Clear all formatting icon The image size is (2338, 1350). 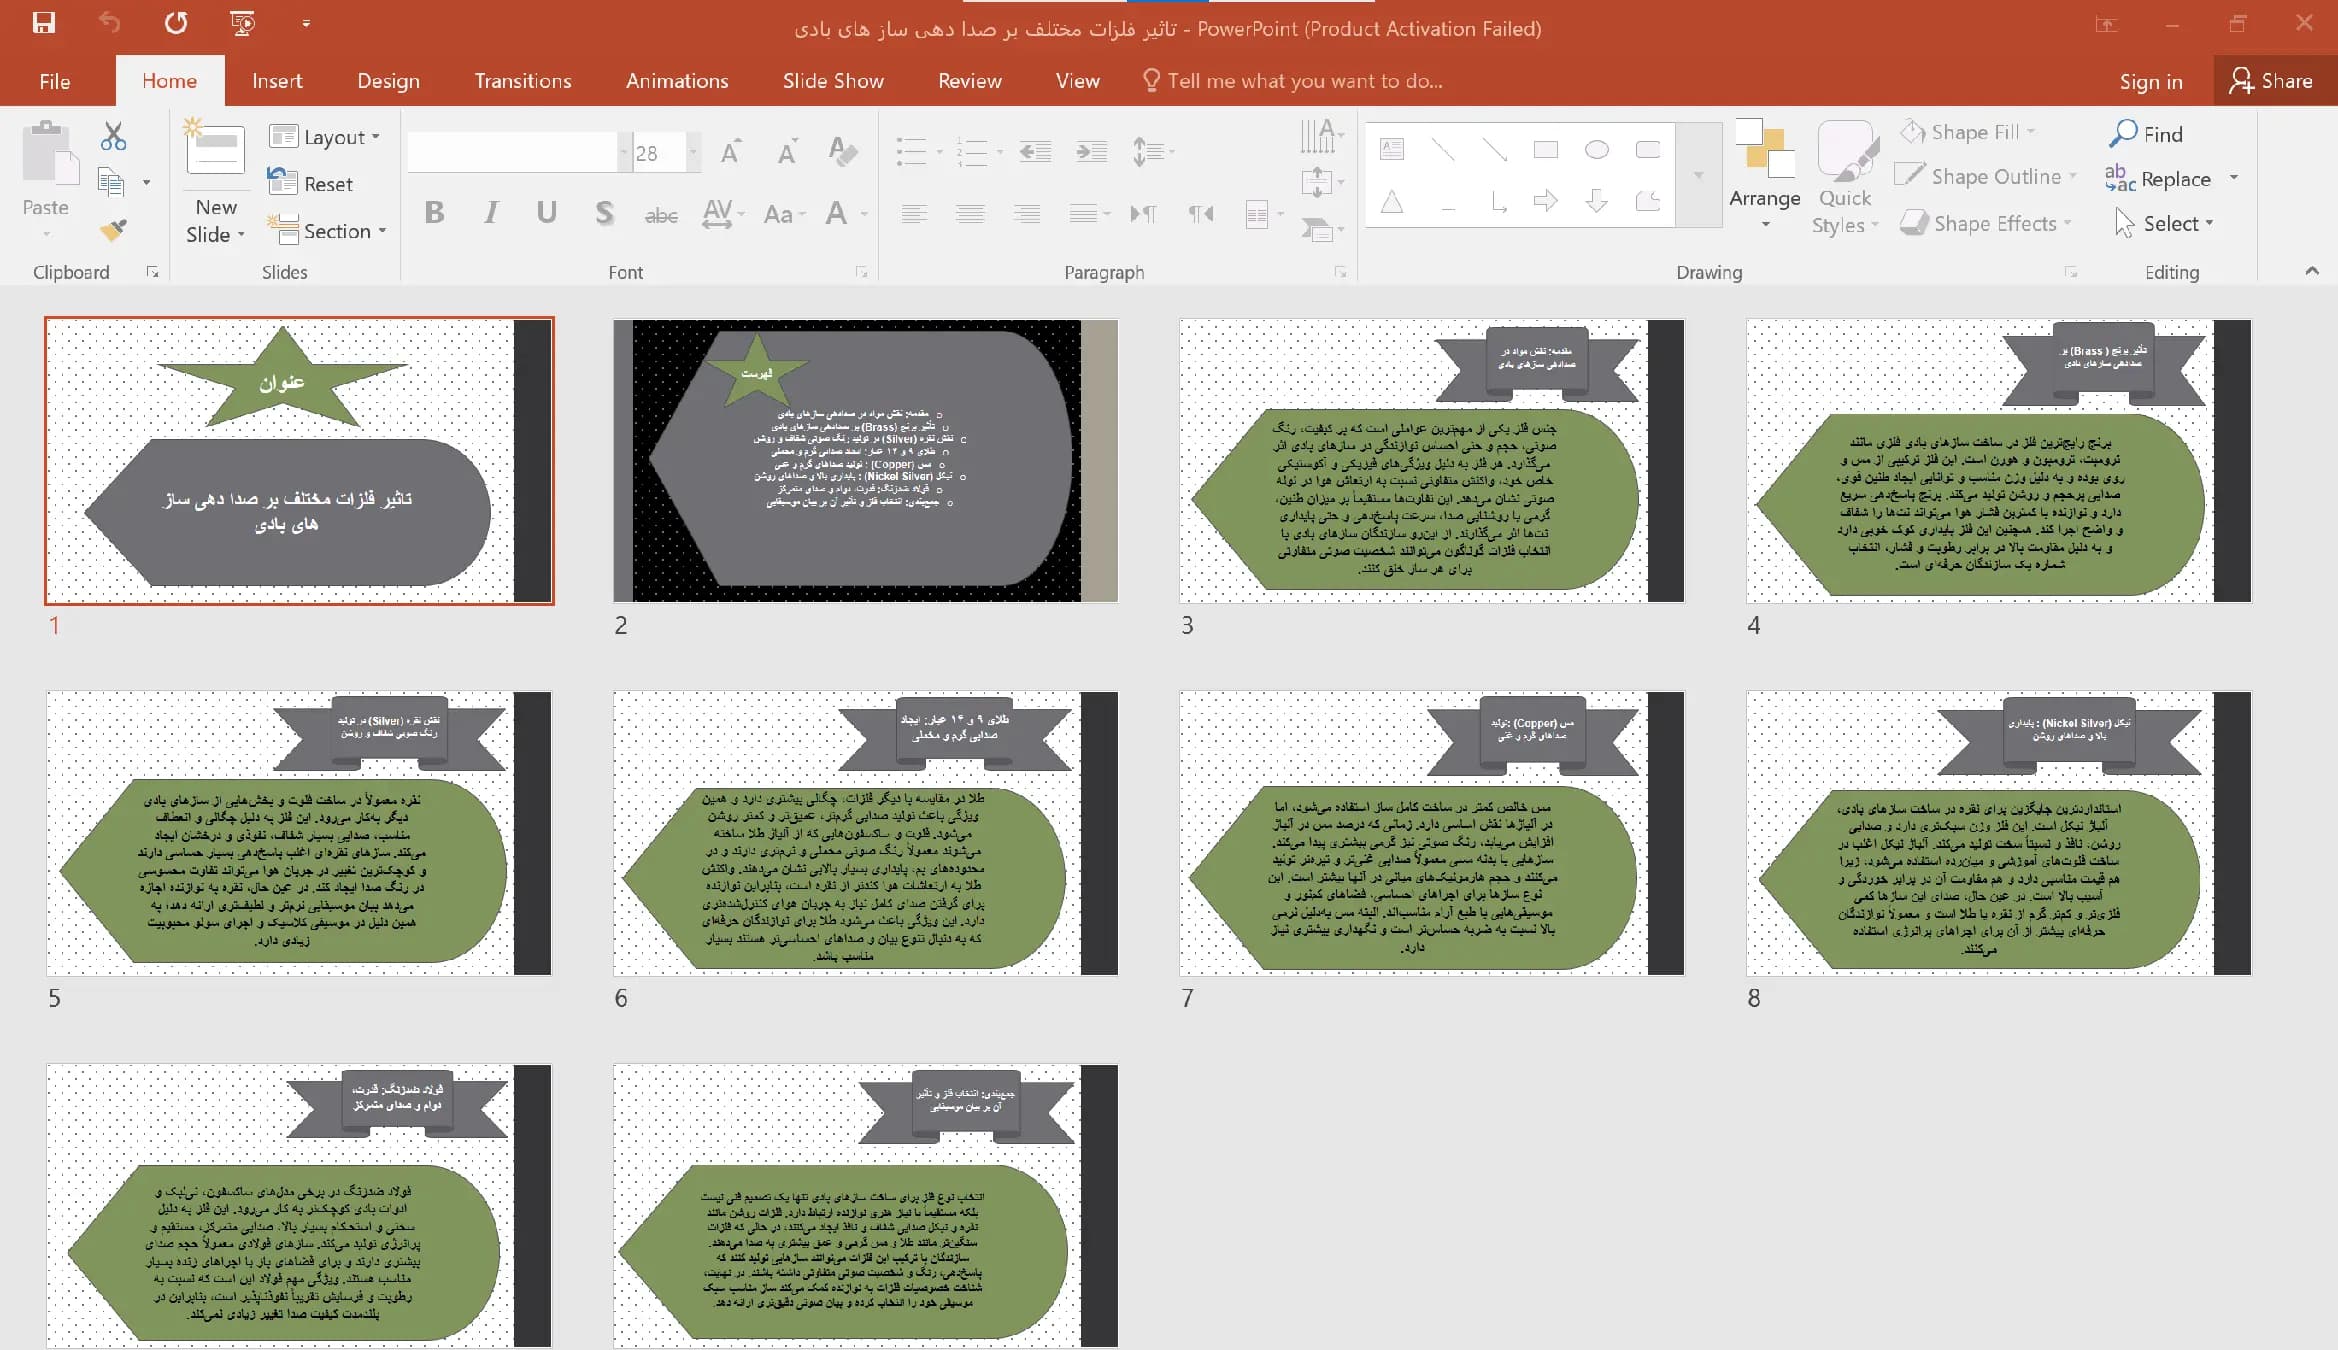(x=843, y=151)
